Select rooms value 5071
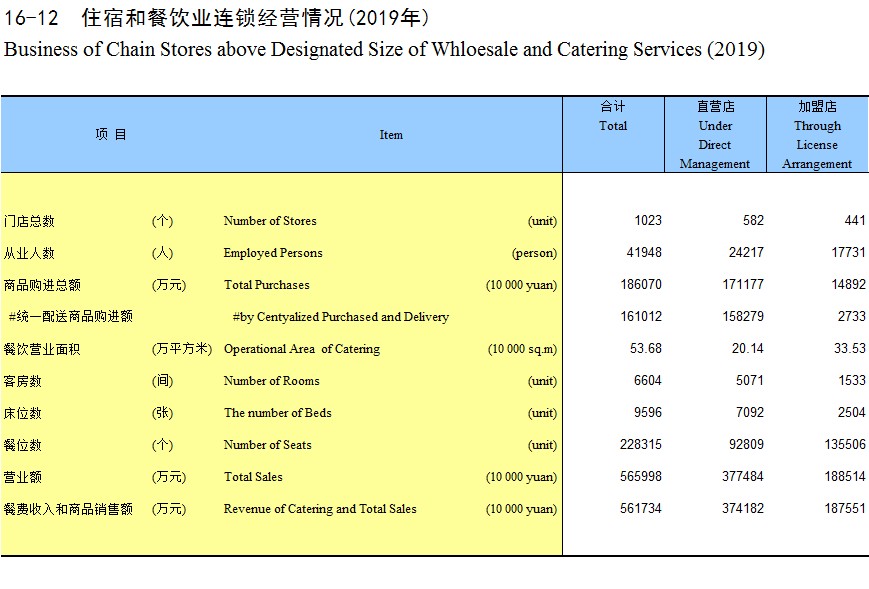The width and height of the screenshot is (869, 589). tap(750, 381)
